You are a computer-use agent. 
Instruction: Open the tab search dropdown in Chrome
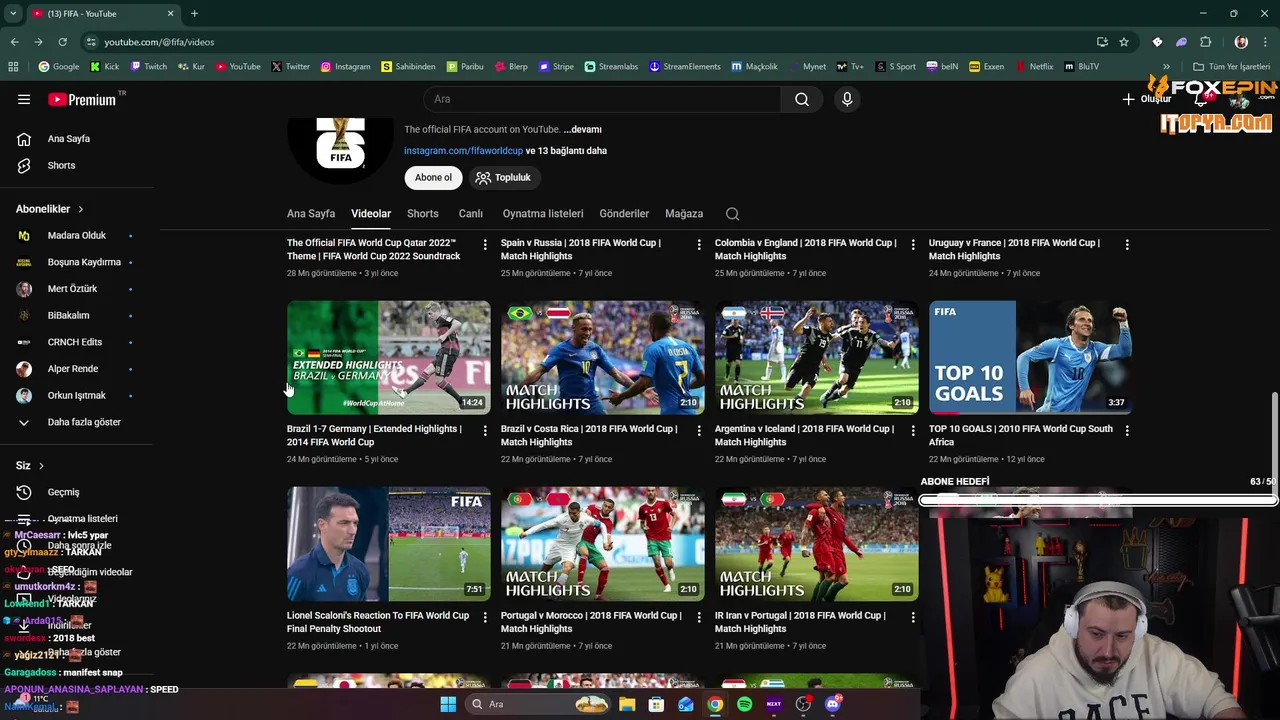pos(13,13)
